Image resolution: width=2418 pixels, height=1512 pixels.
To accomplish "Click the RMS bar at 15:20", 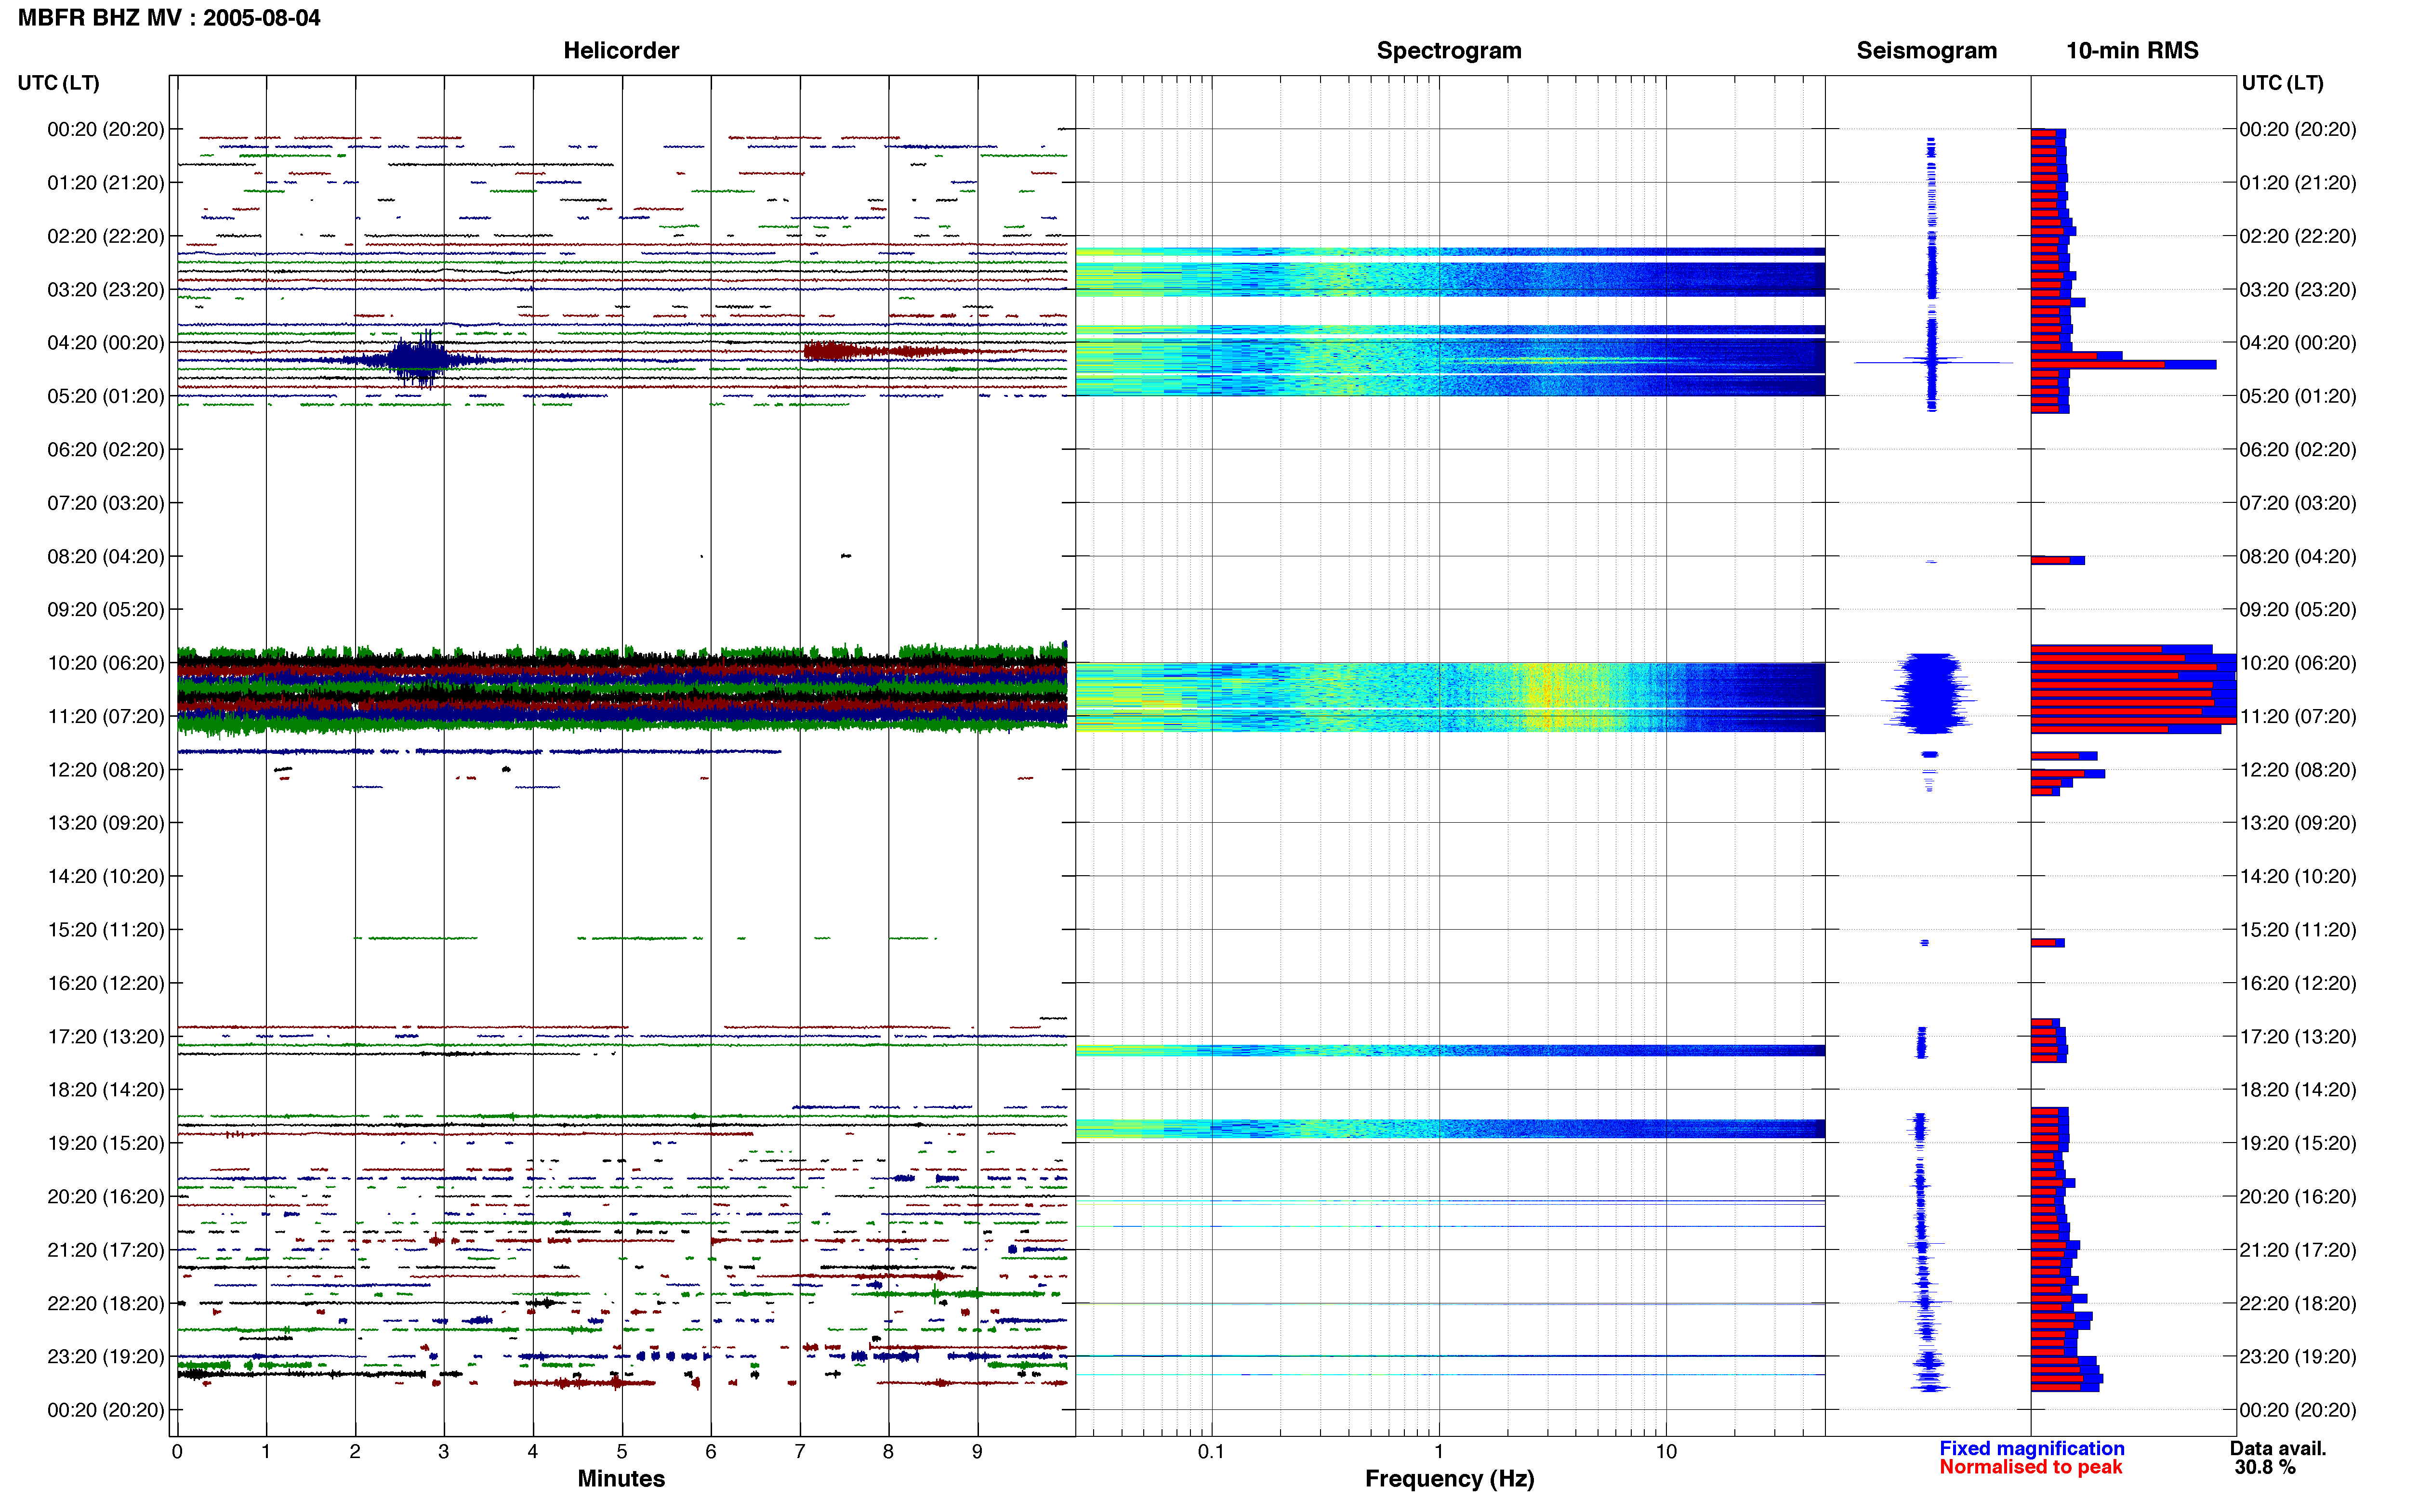I will (x=2047, y=943).
